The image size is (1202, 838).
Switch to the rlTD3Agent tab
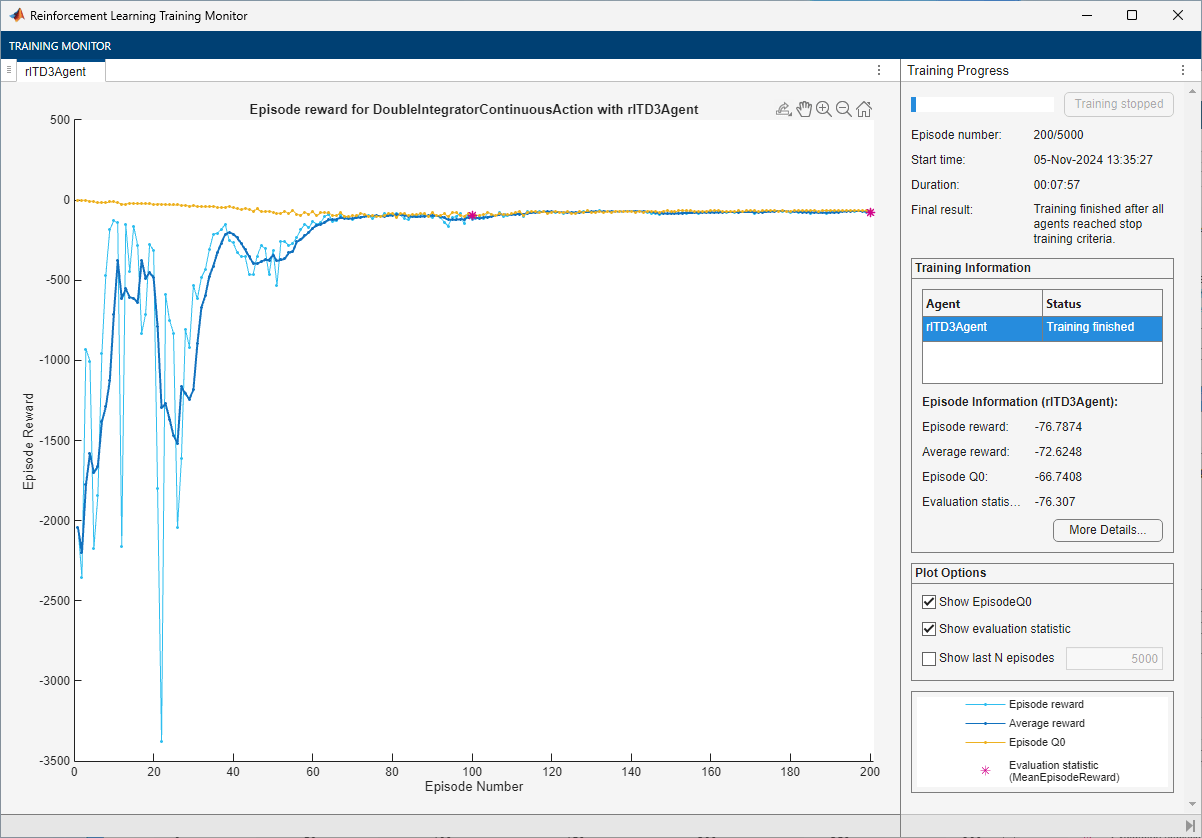point(56,71)
